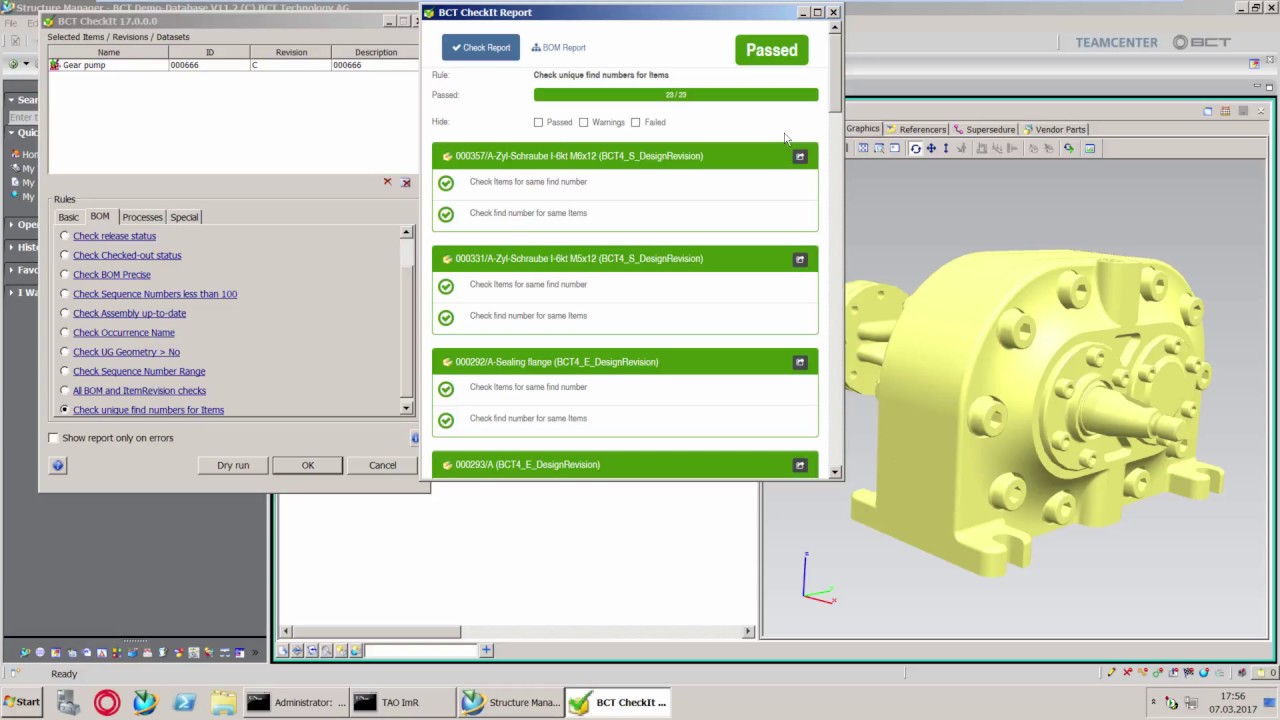Click the Teamcenter logo text in the header
The height and width of the screenshot is (720, 1280).
coord(1116,42)
